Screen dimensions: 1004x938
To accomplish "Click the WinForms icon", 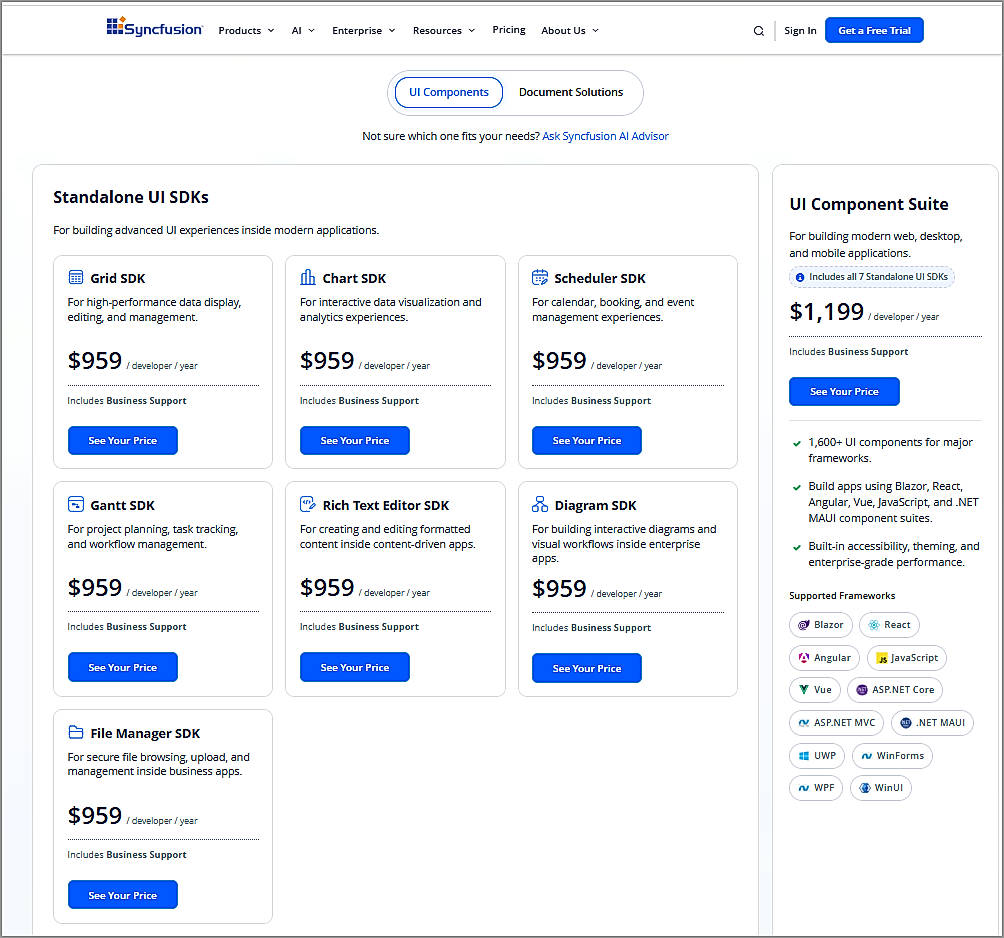I will tap(866, 756).
